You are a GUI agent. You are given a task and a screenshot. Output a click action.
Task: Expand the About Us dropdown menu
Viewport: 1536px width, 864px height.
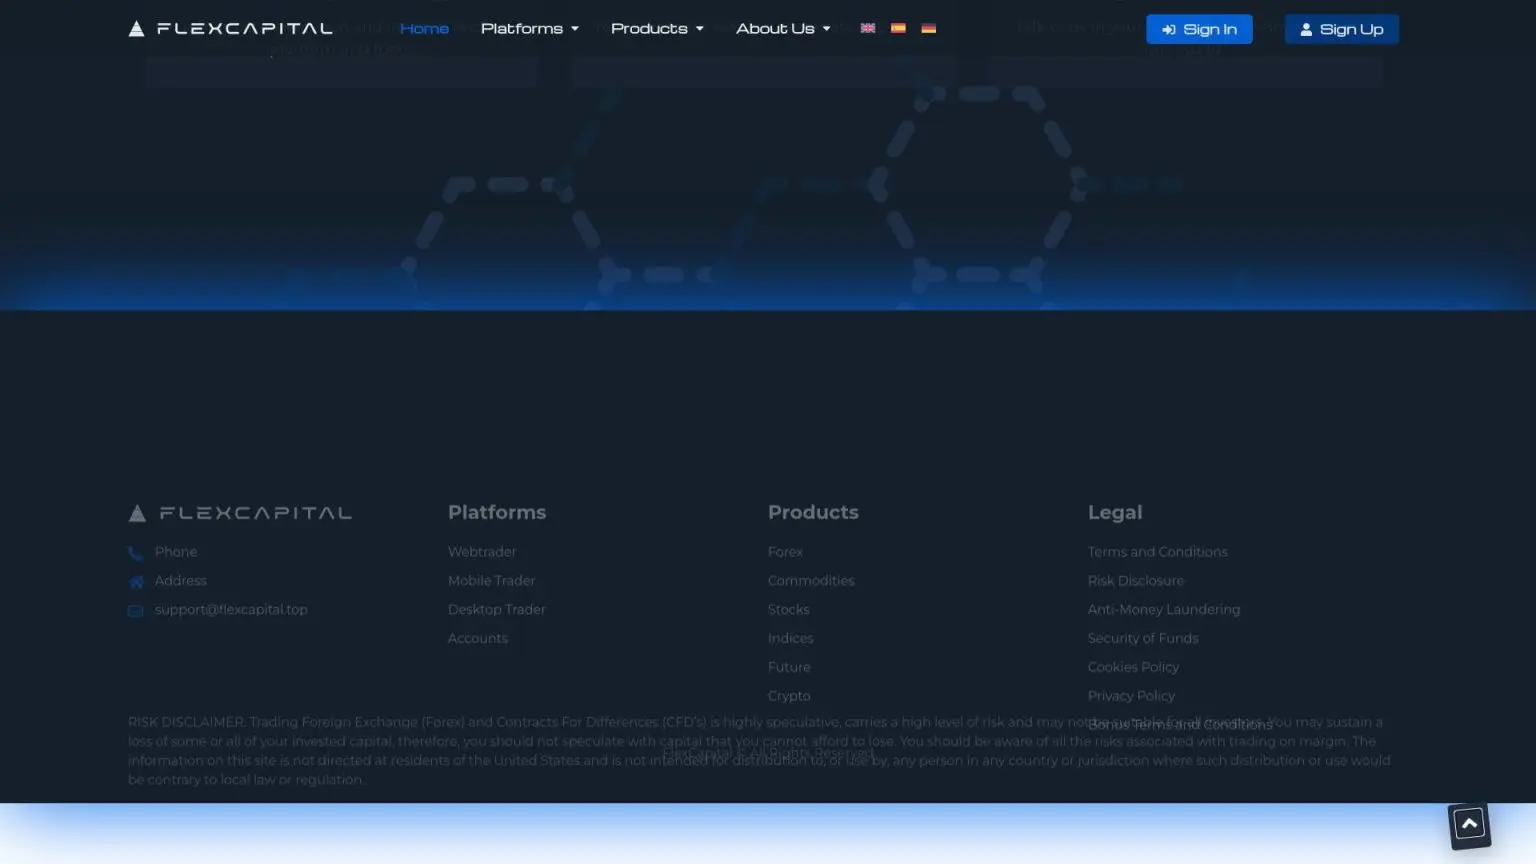(783, 29)
